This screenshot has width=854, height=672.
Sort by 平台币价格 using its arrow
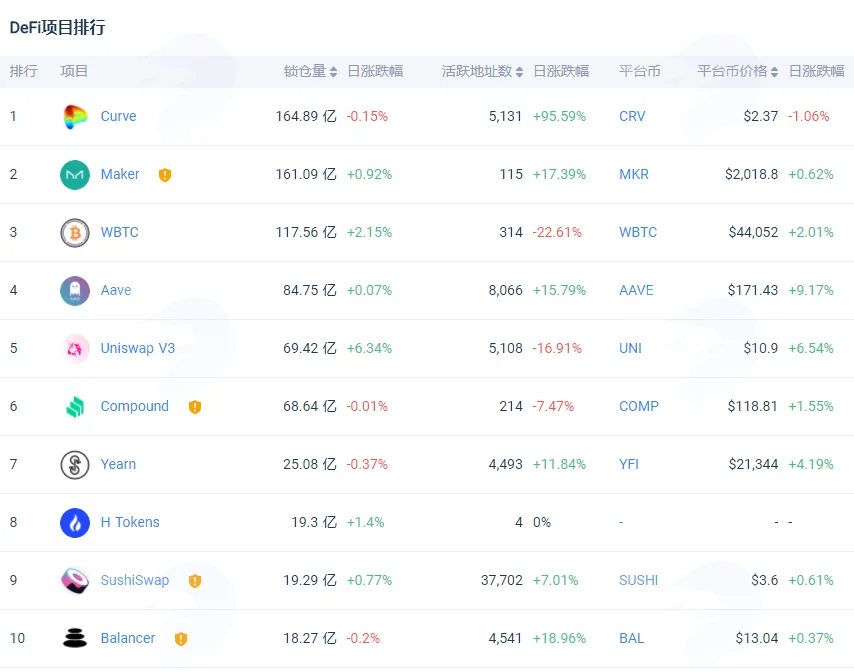pyautogui.click(x=774, y=71)
